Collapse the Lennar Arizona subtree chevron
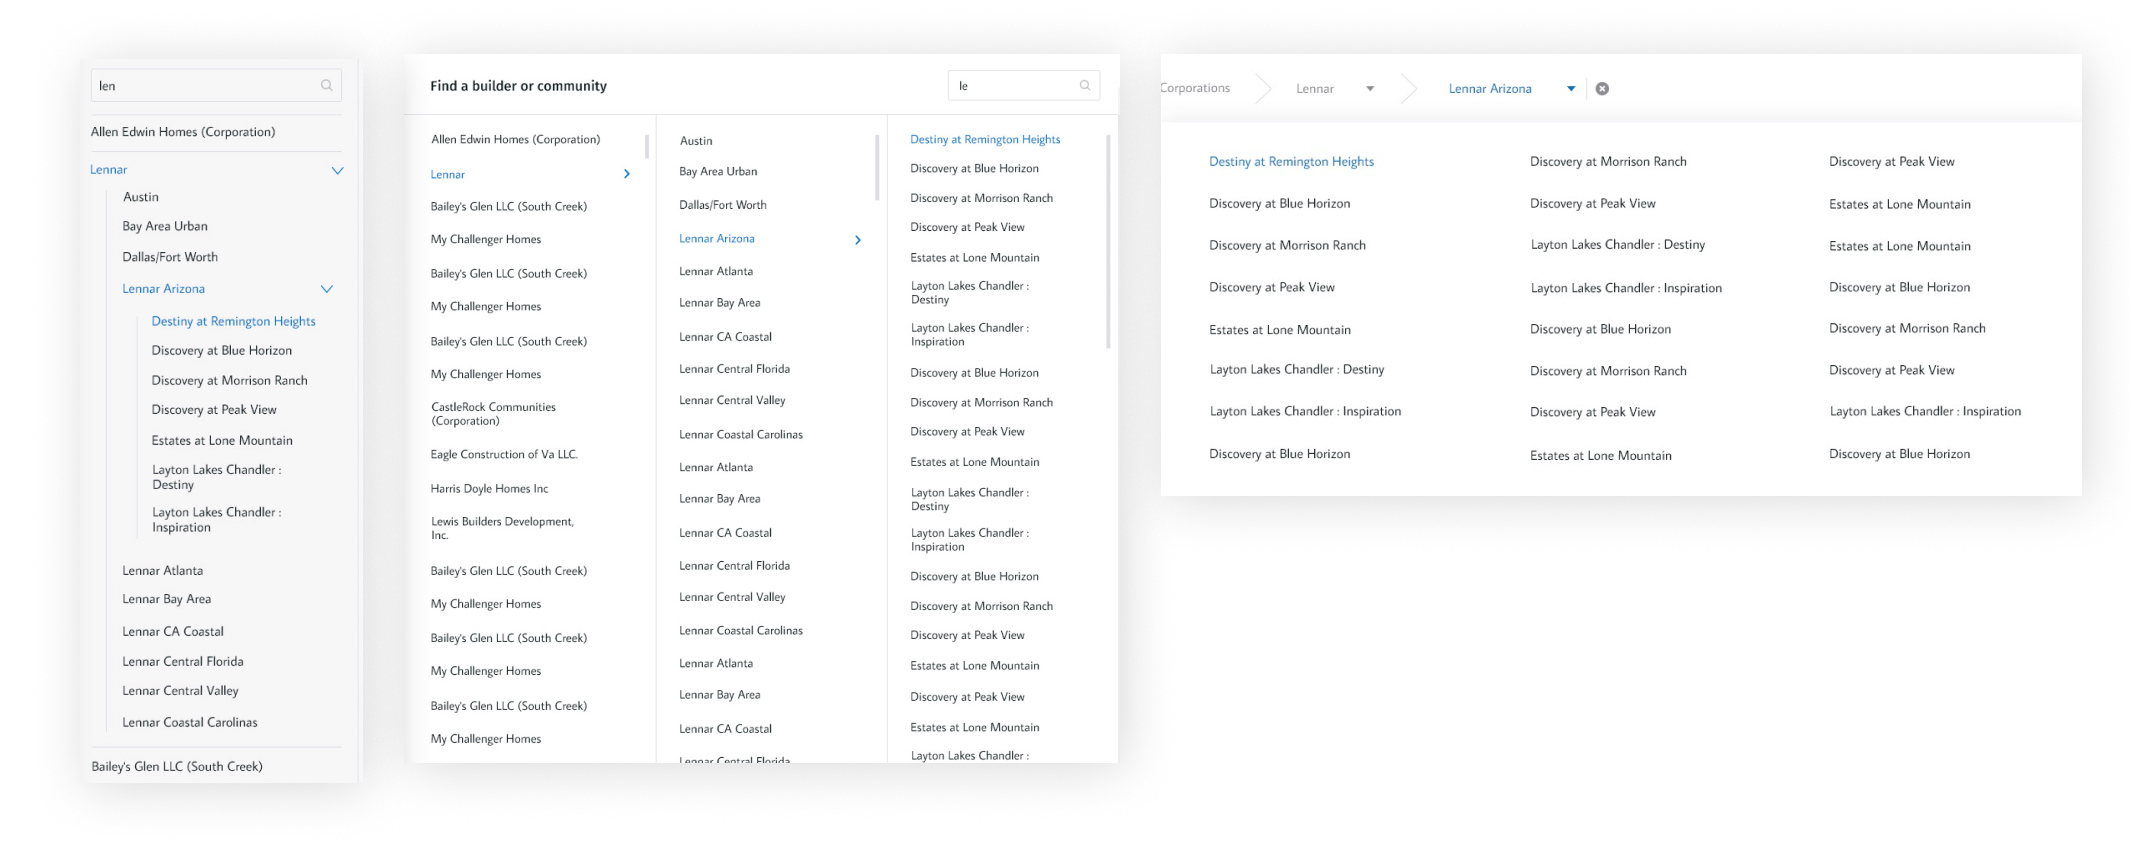Screen dimensions: 2130x848 point(326,289)
